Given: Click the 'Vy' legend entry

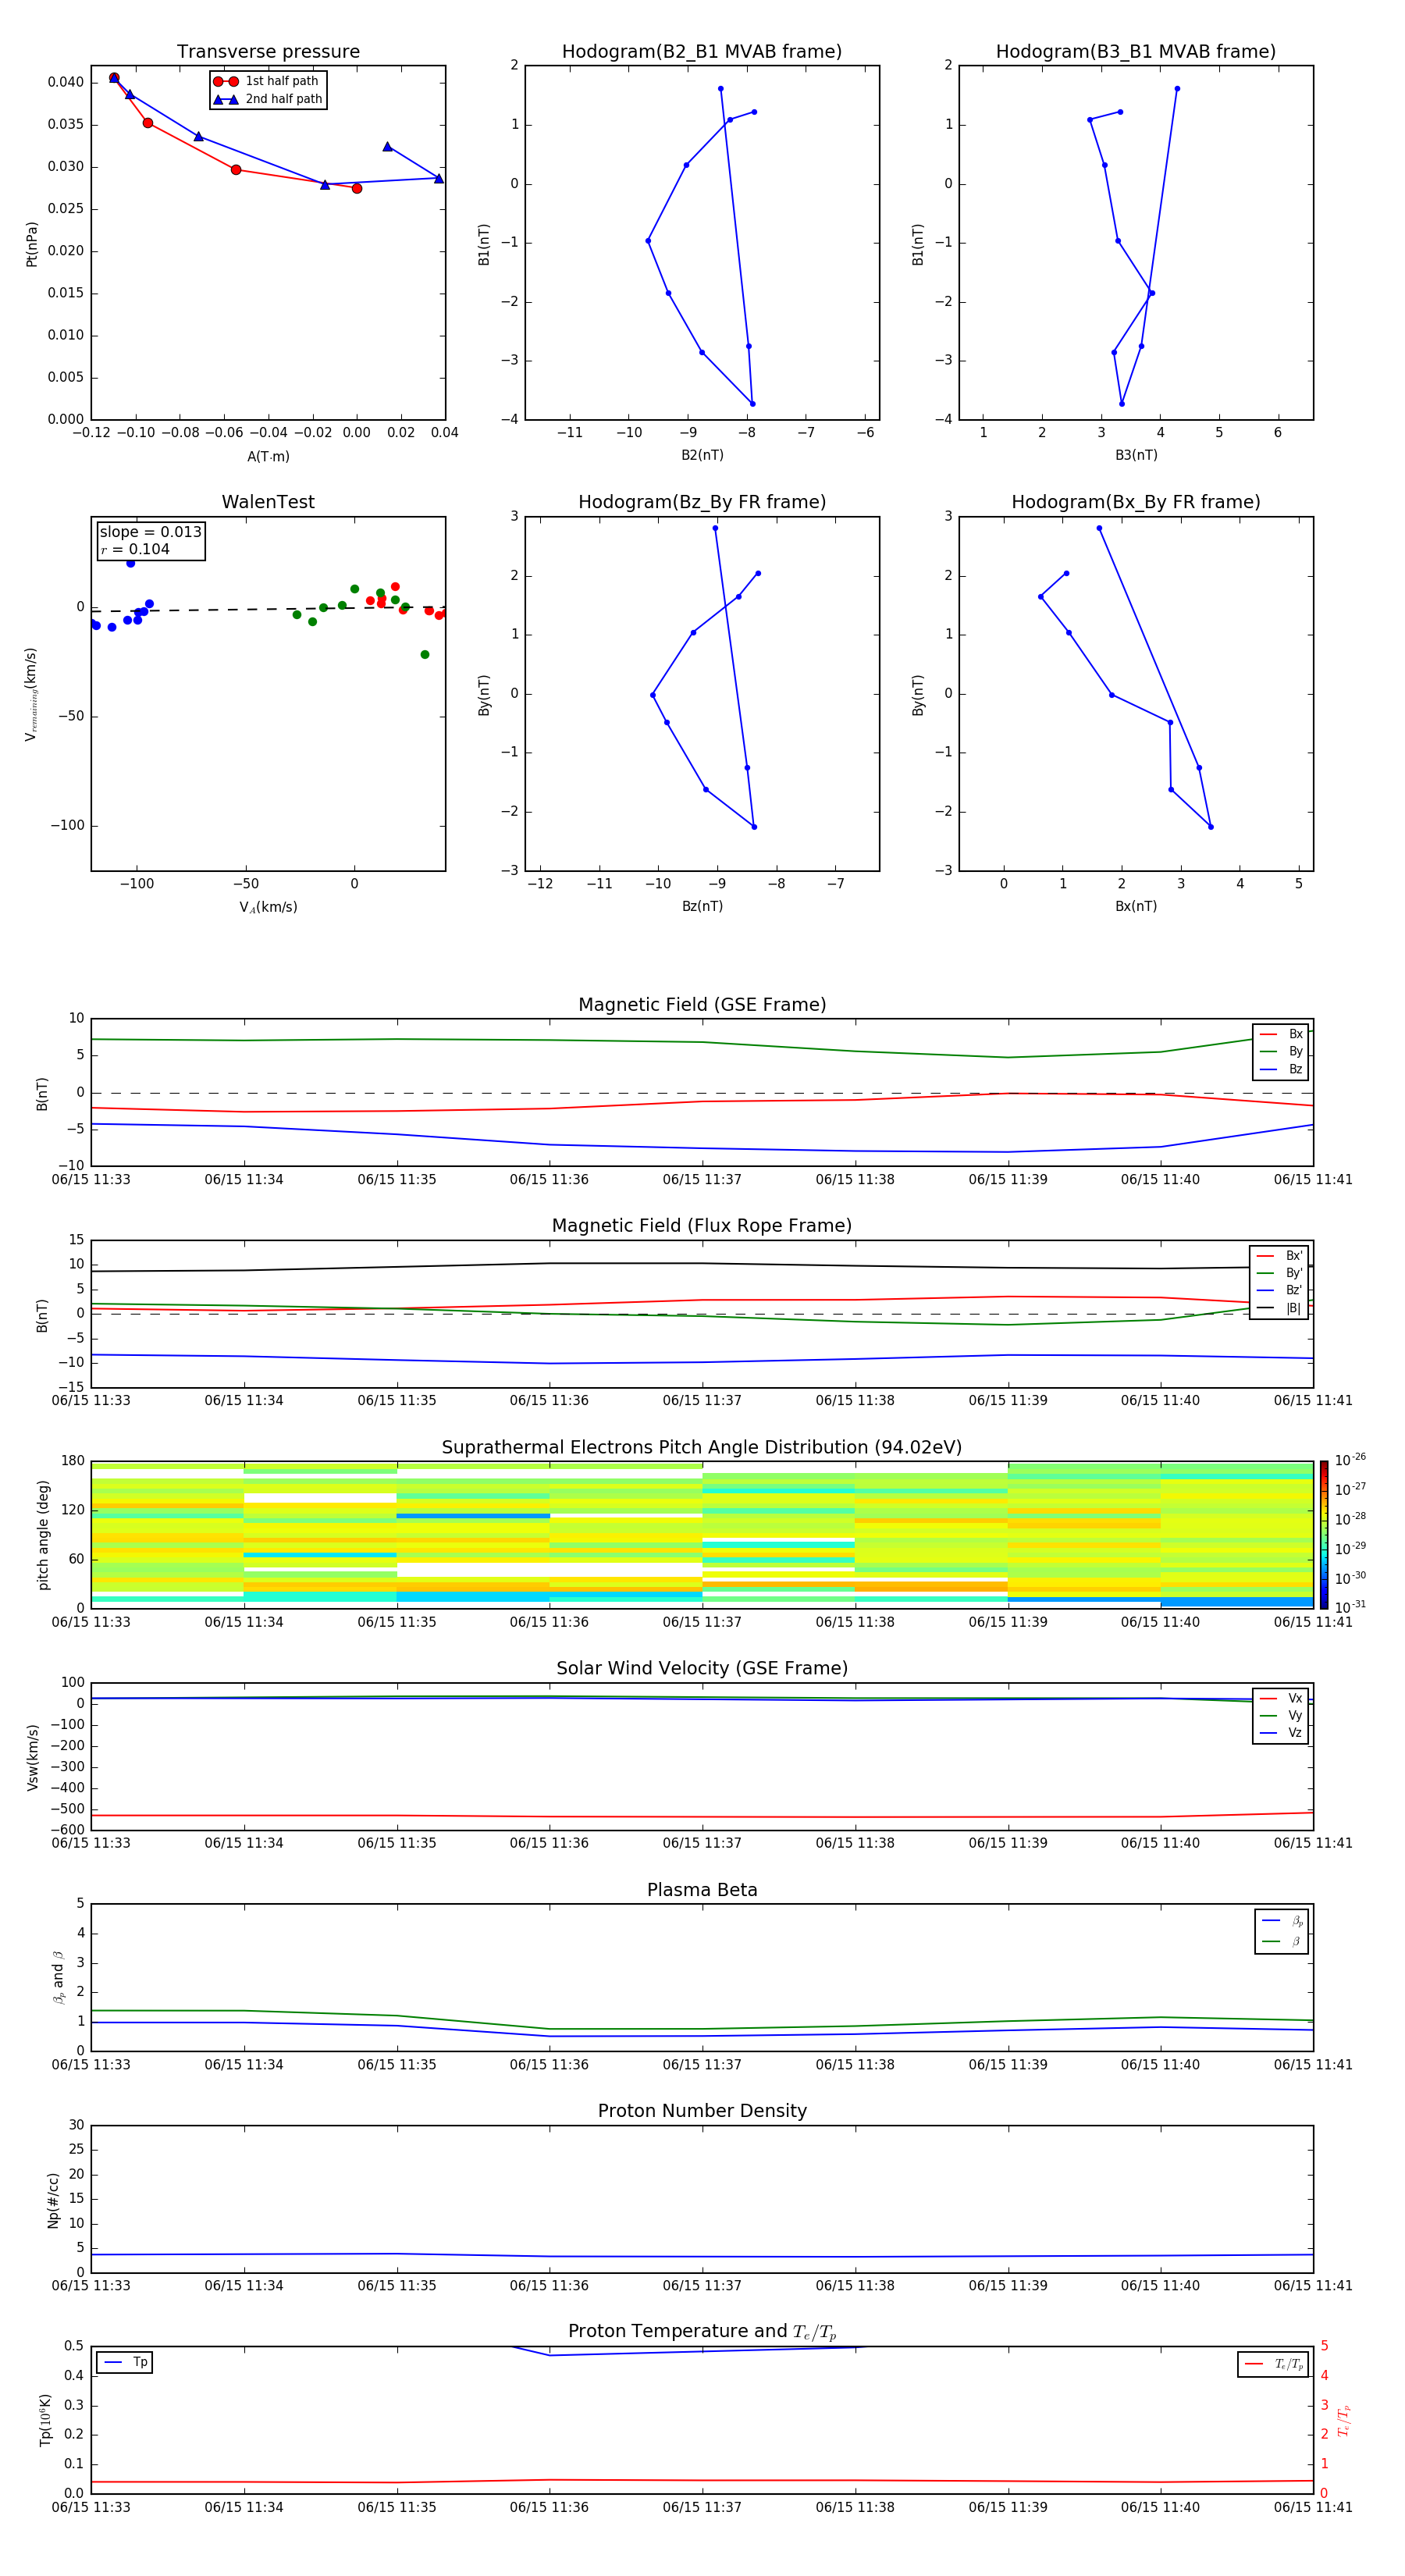Looking at the screenshot, I should pyautogui.click(x=1282, y=1715).
